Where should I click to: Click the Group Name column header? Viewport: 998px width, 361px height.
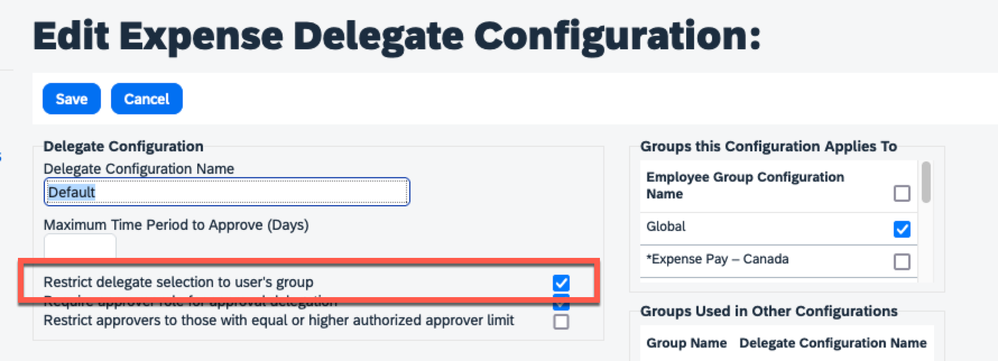click(x=687, y=343)
